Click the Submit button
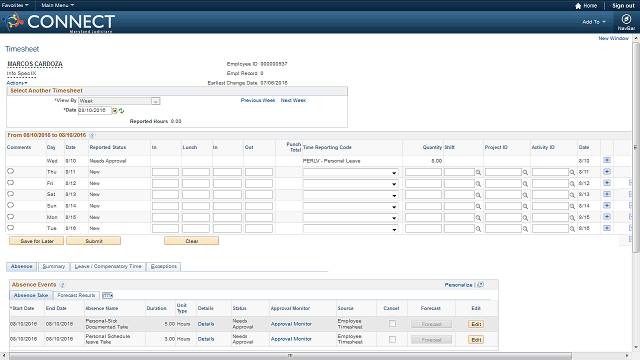 click(94, 241)
